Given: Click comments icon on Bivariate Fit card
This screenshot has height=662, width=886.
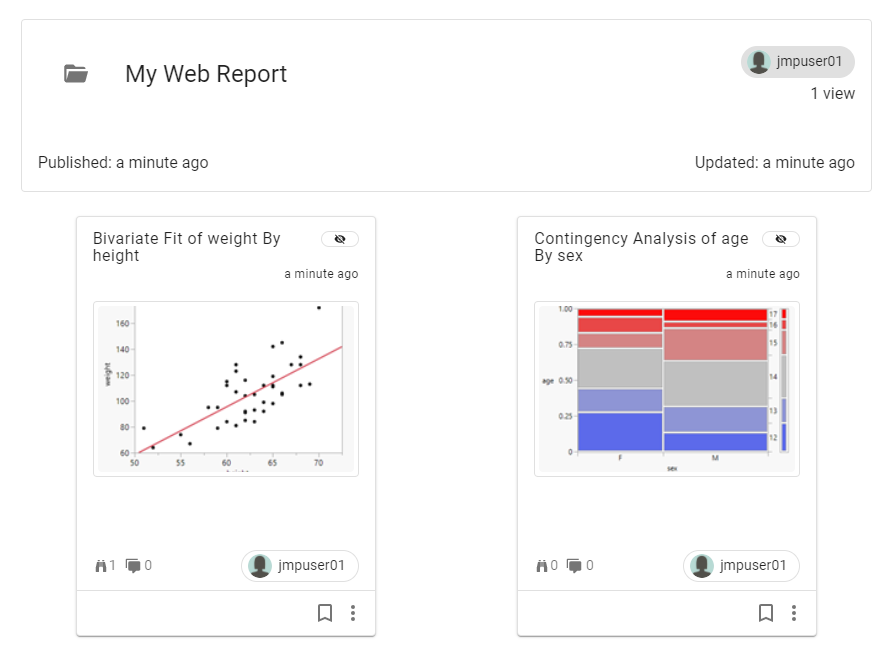Looking at the screenshot, I should (134, 566).
